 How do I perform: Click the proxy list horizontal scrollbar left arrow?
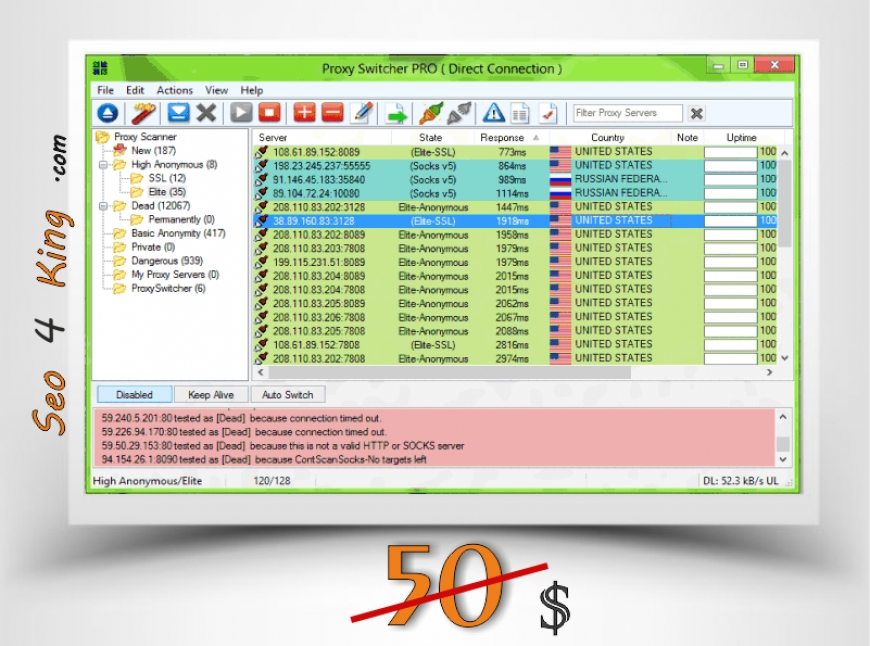[x=260, y=372]
